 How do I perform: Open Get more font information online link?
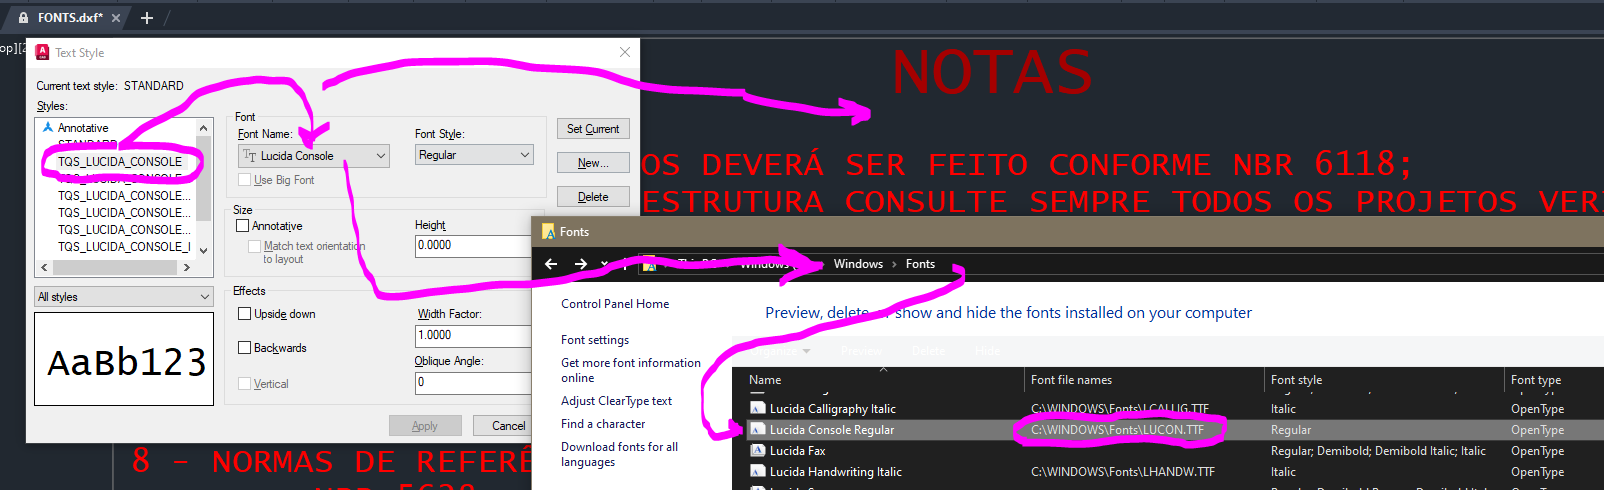(x=631, y=370)
